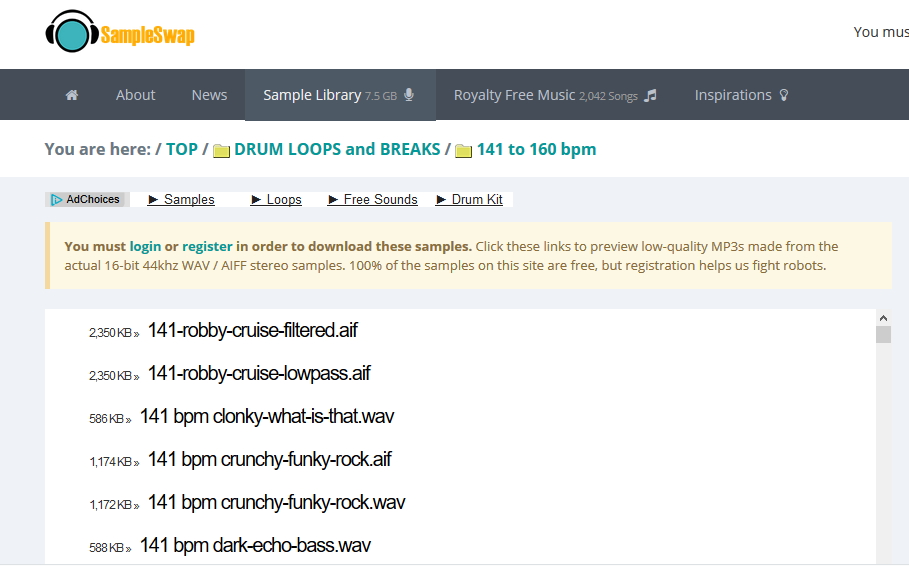
Task: Preview 141 bpm dark-echo-bass.wav
Action: [255, 545]
